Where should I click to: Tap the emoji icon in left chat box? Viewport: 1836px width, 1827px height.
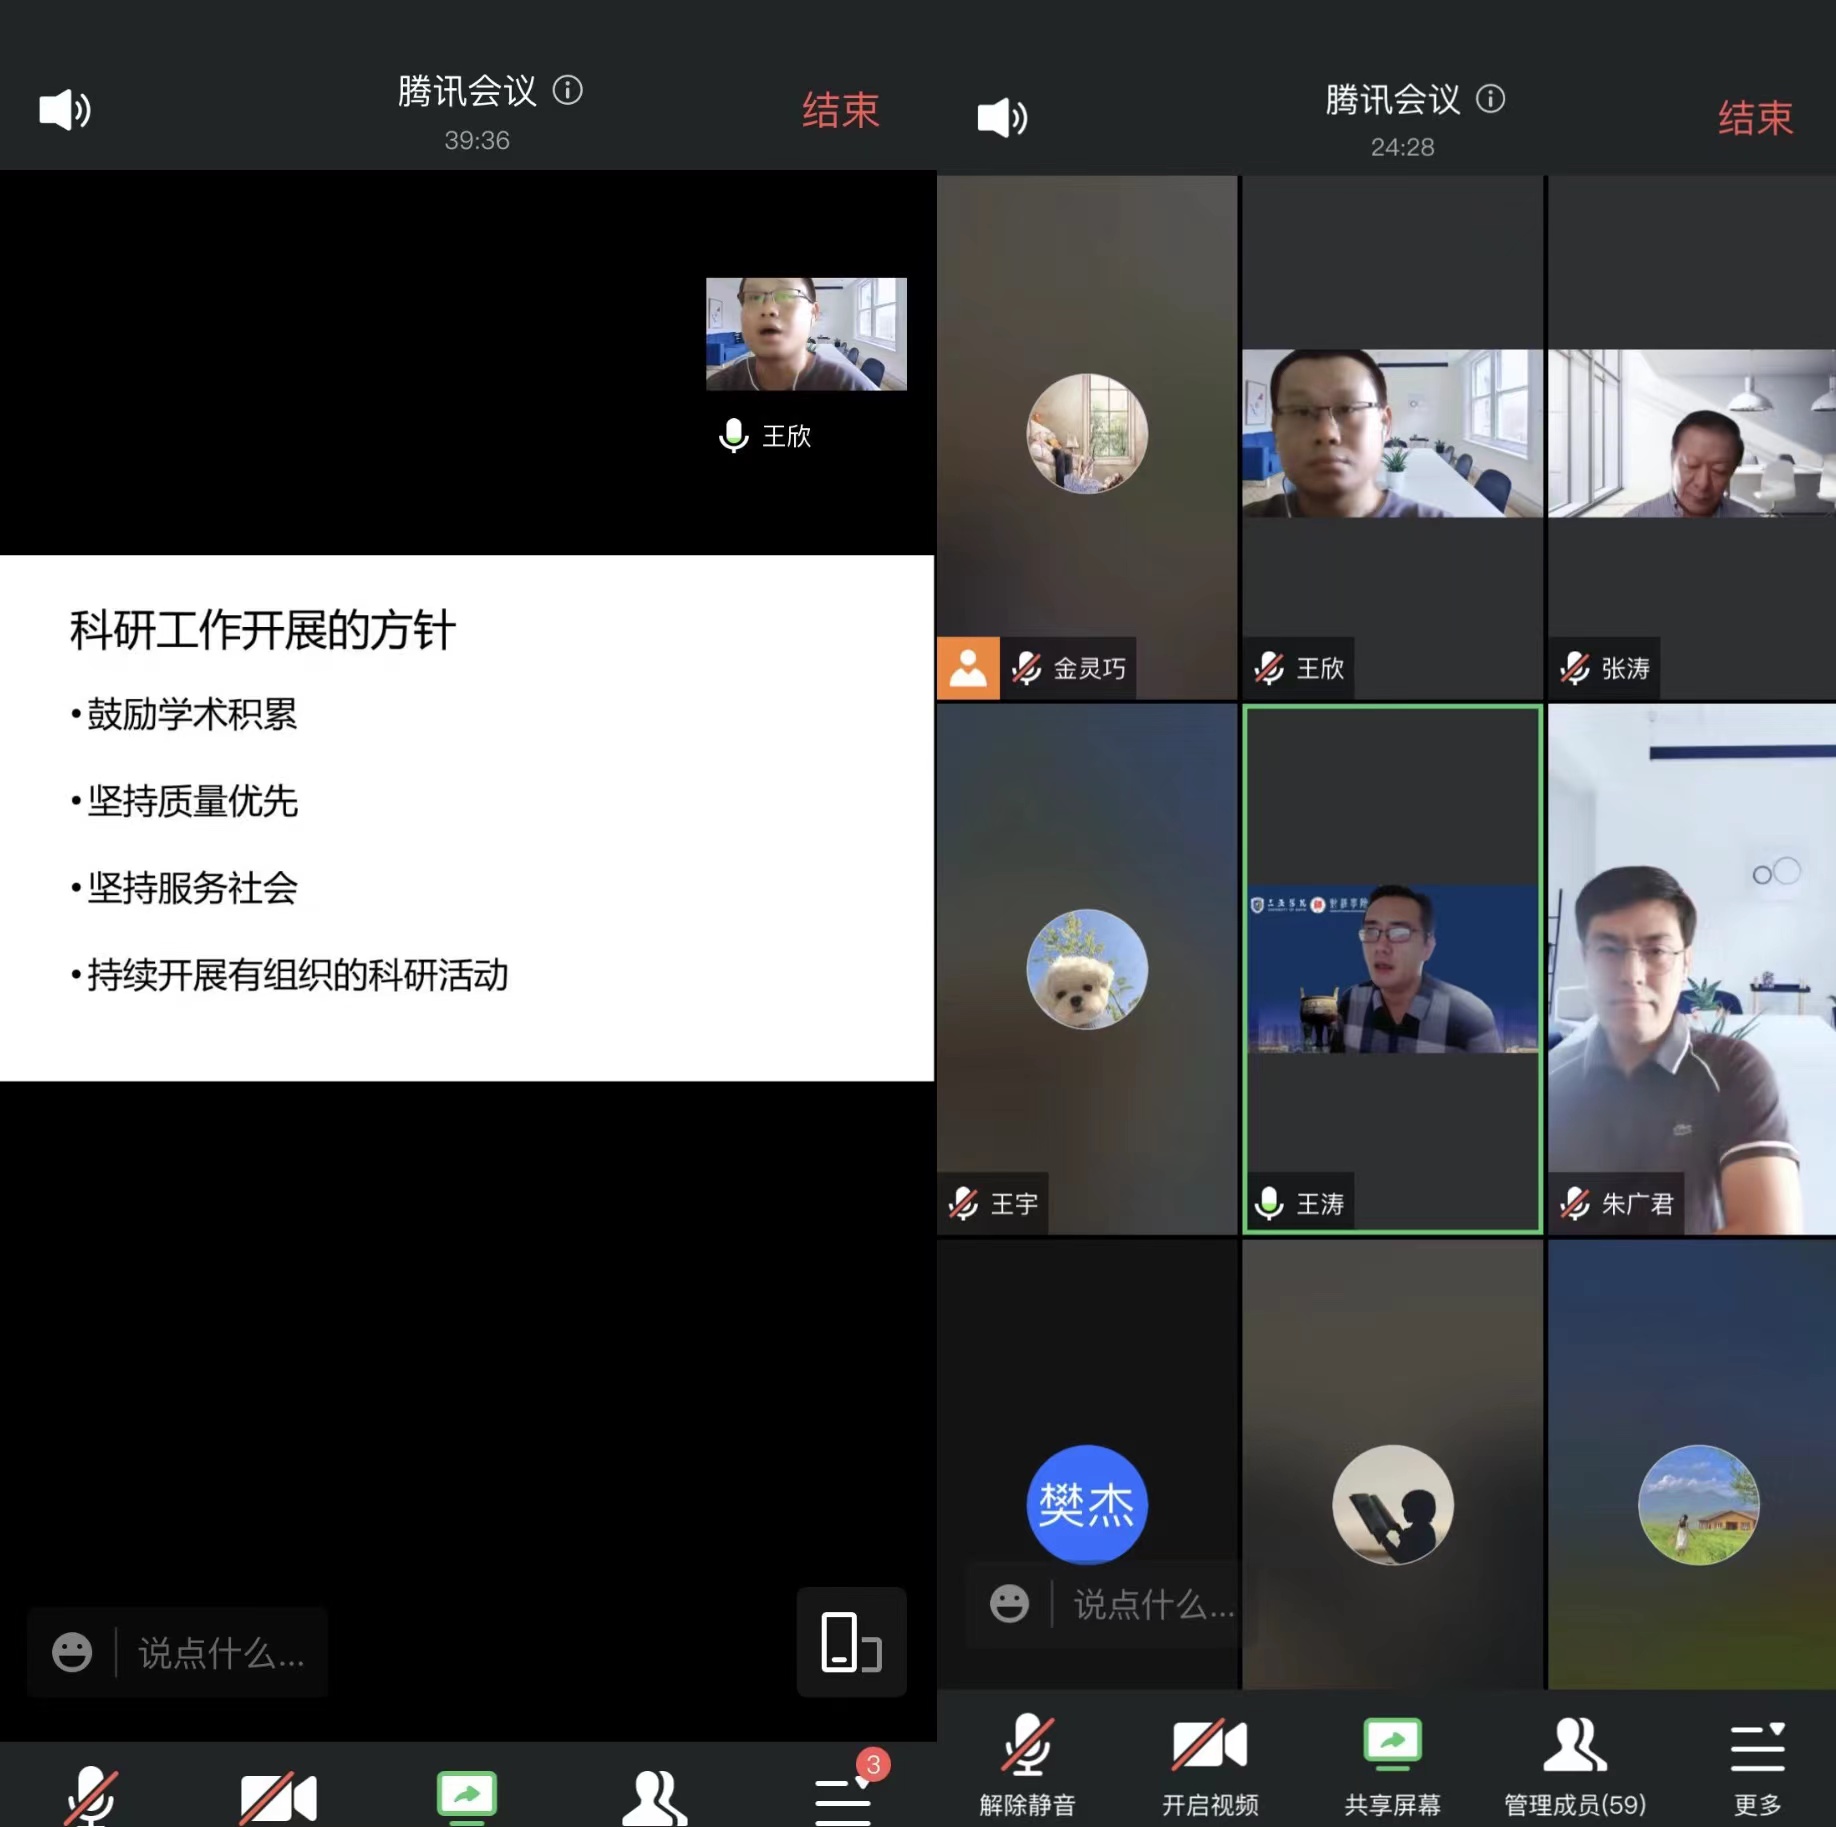click(72, 1652)
